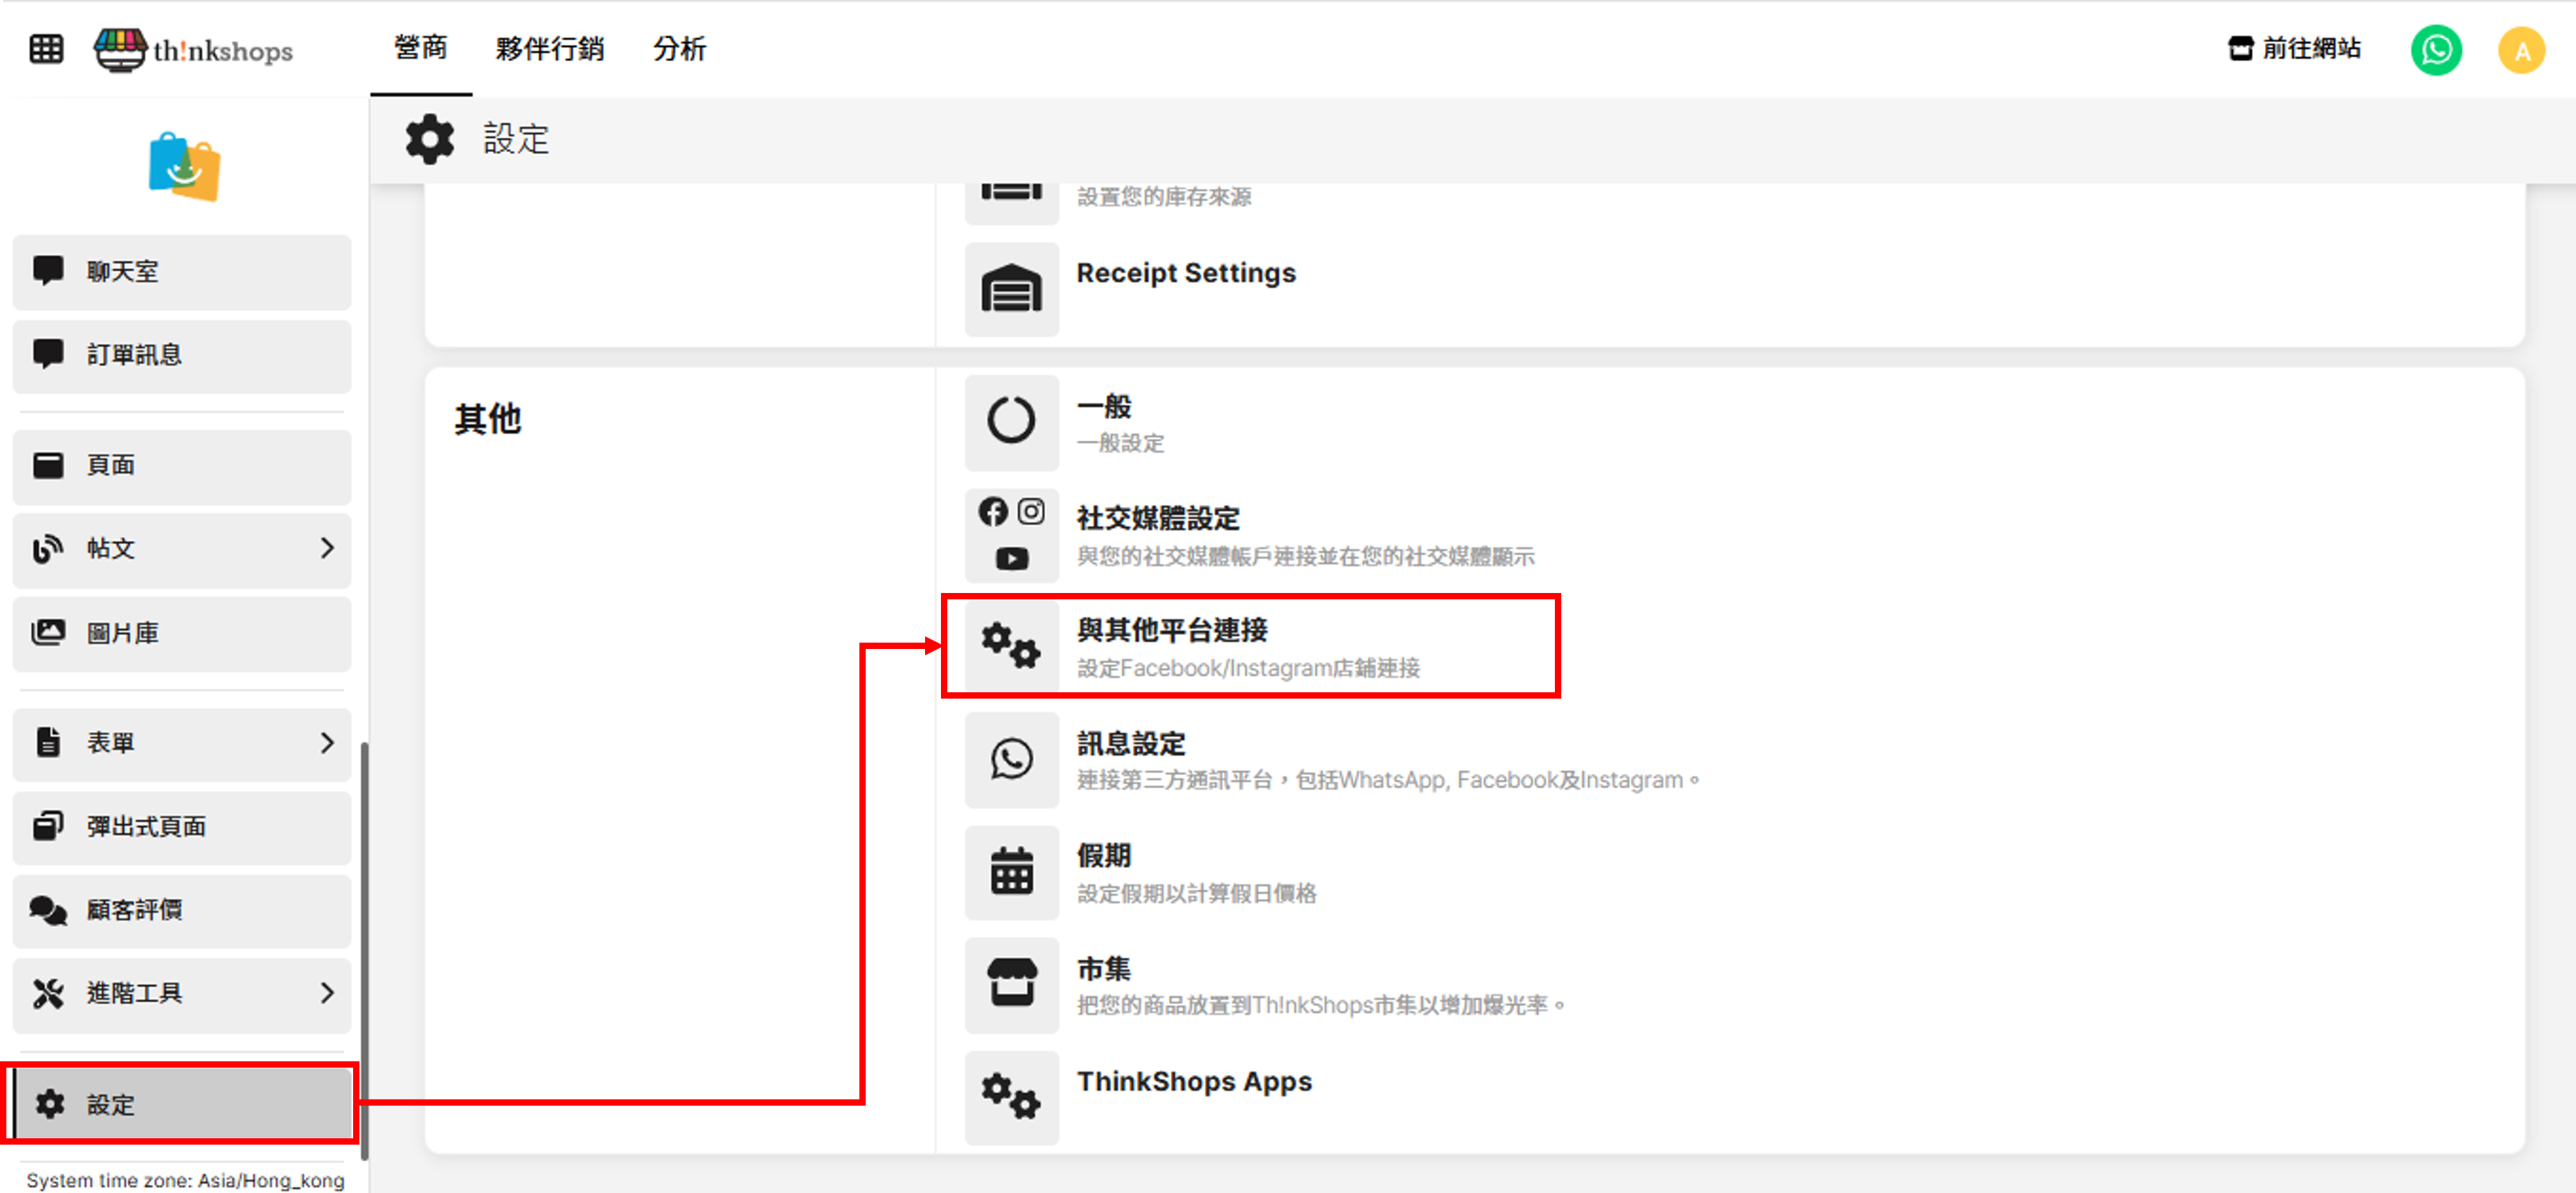Switch to the 夥伴行銷 tab
The width and height of the screenshot is (2576, 1193).
click(x=549, y=48)
